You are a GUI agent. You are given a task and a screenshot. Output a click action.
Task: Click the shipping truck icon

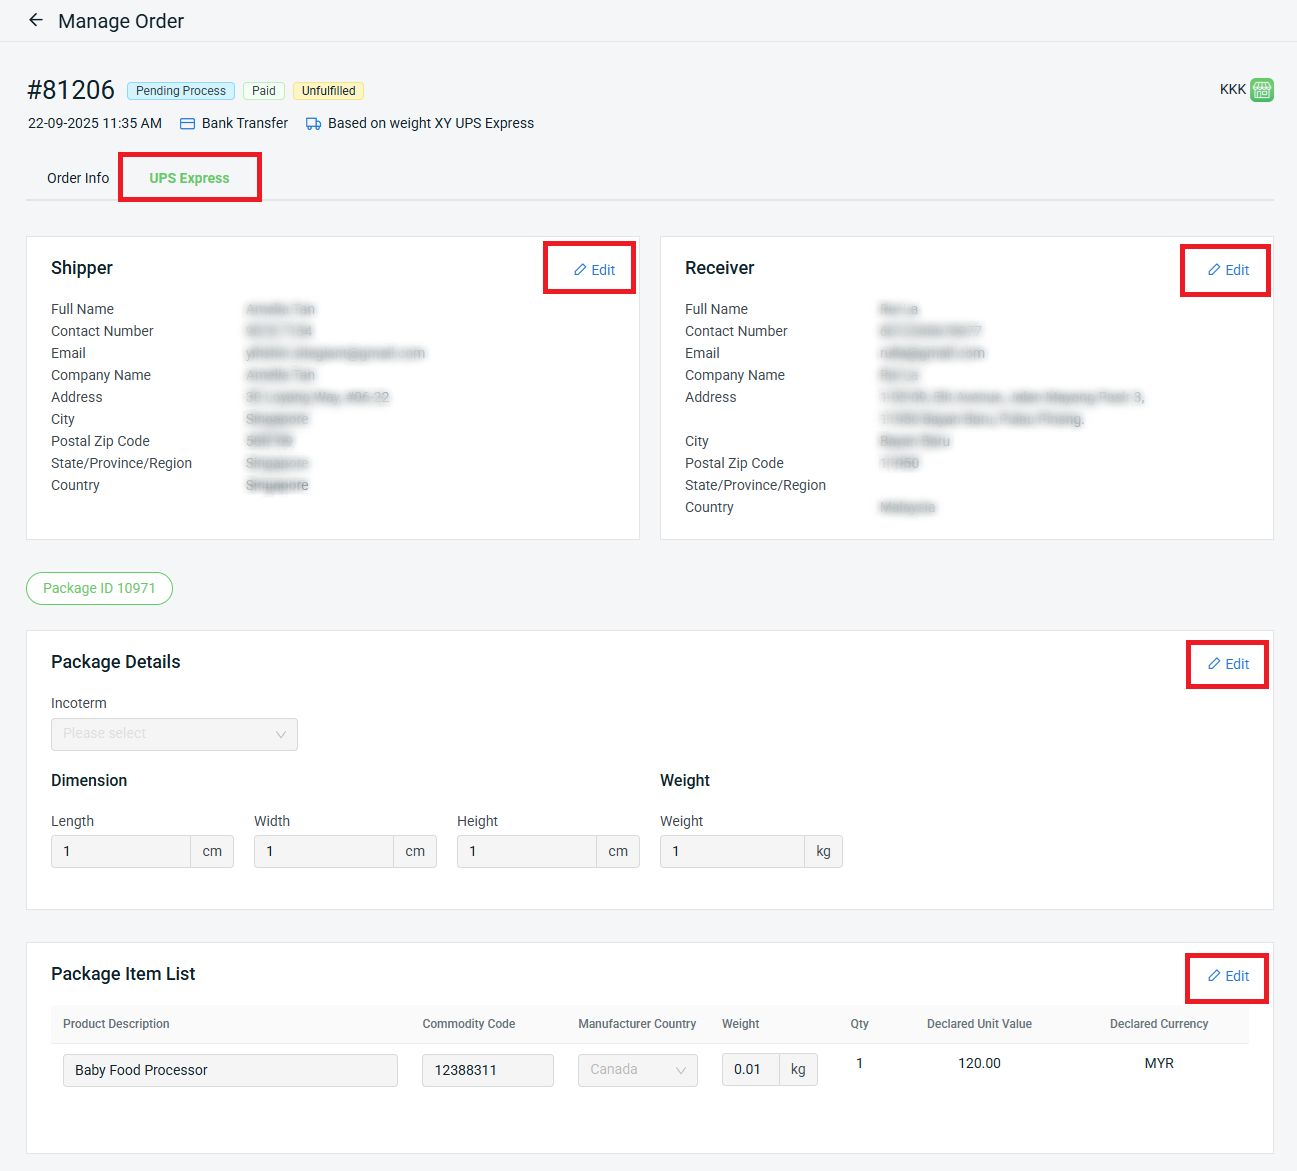(313, 124)
